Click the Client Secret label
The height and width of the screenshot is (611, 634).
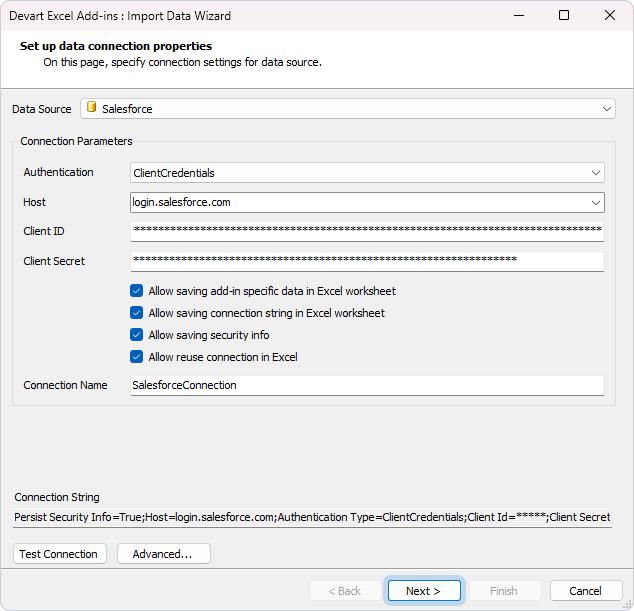(54, 261)
